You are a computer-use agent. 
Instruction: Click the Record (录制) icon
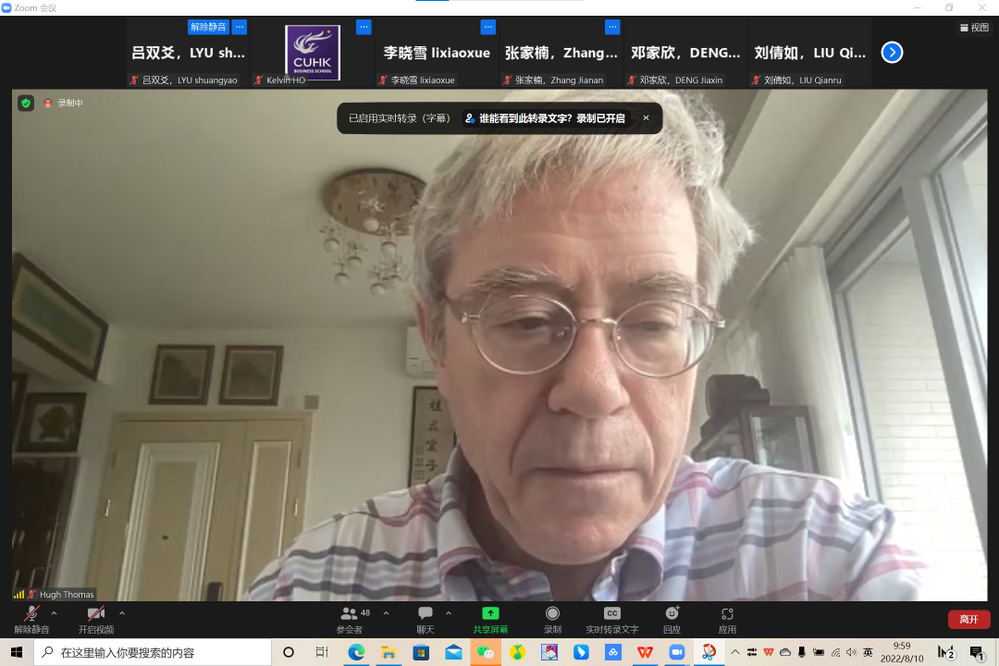(552, 614)
